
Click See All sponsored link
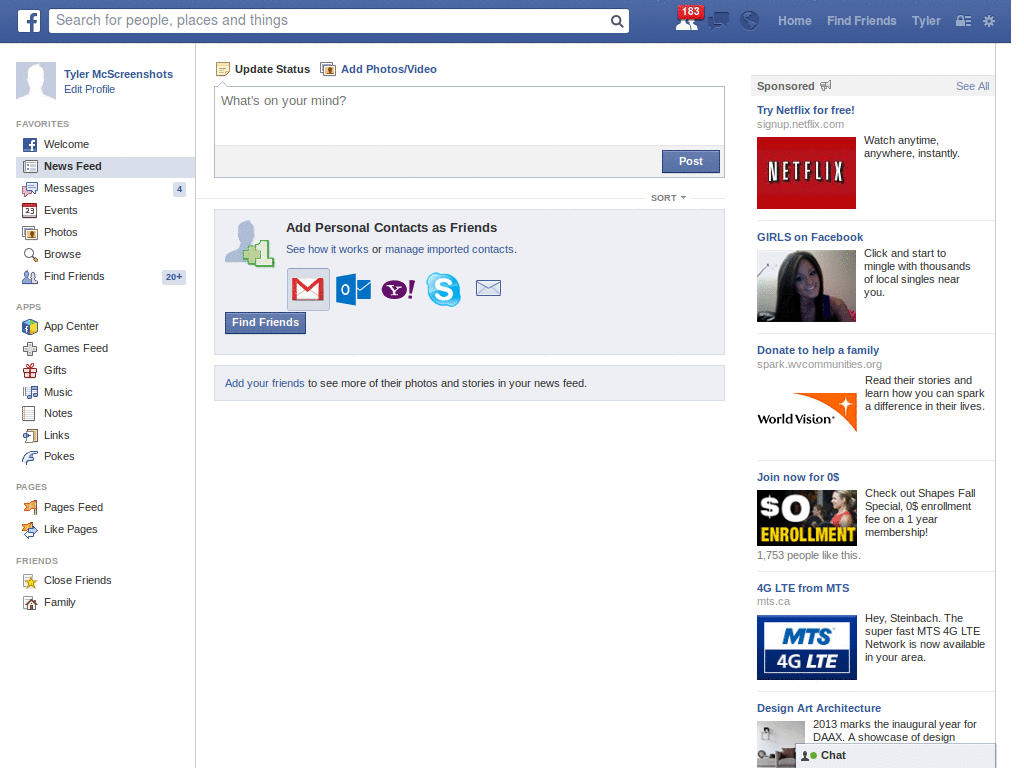(972, 86)
